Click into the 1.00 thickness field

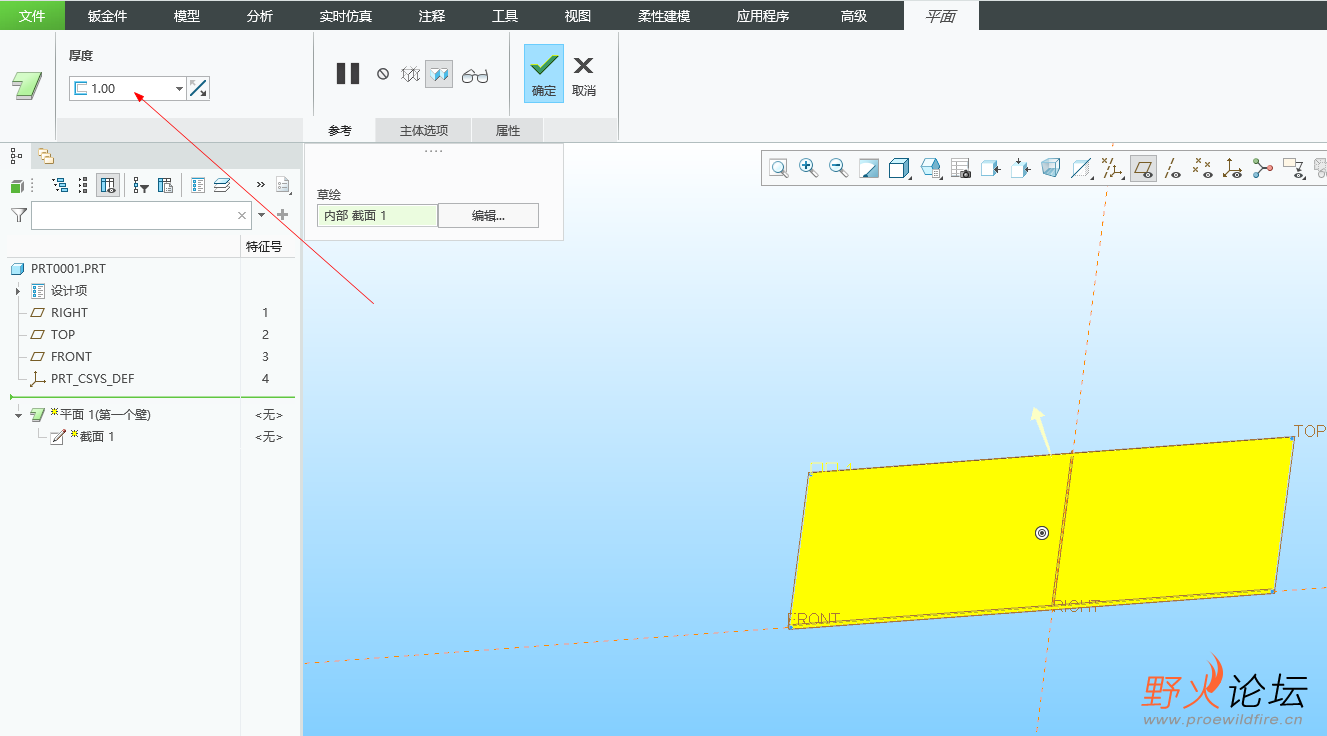point(128,89)
